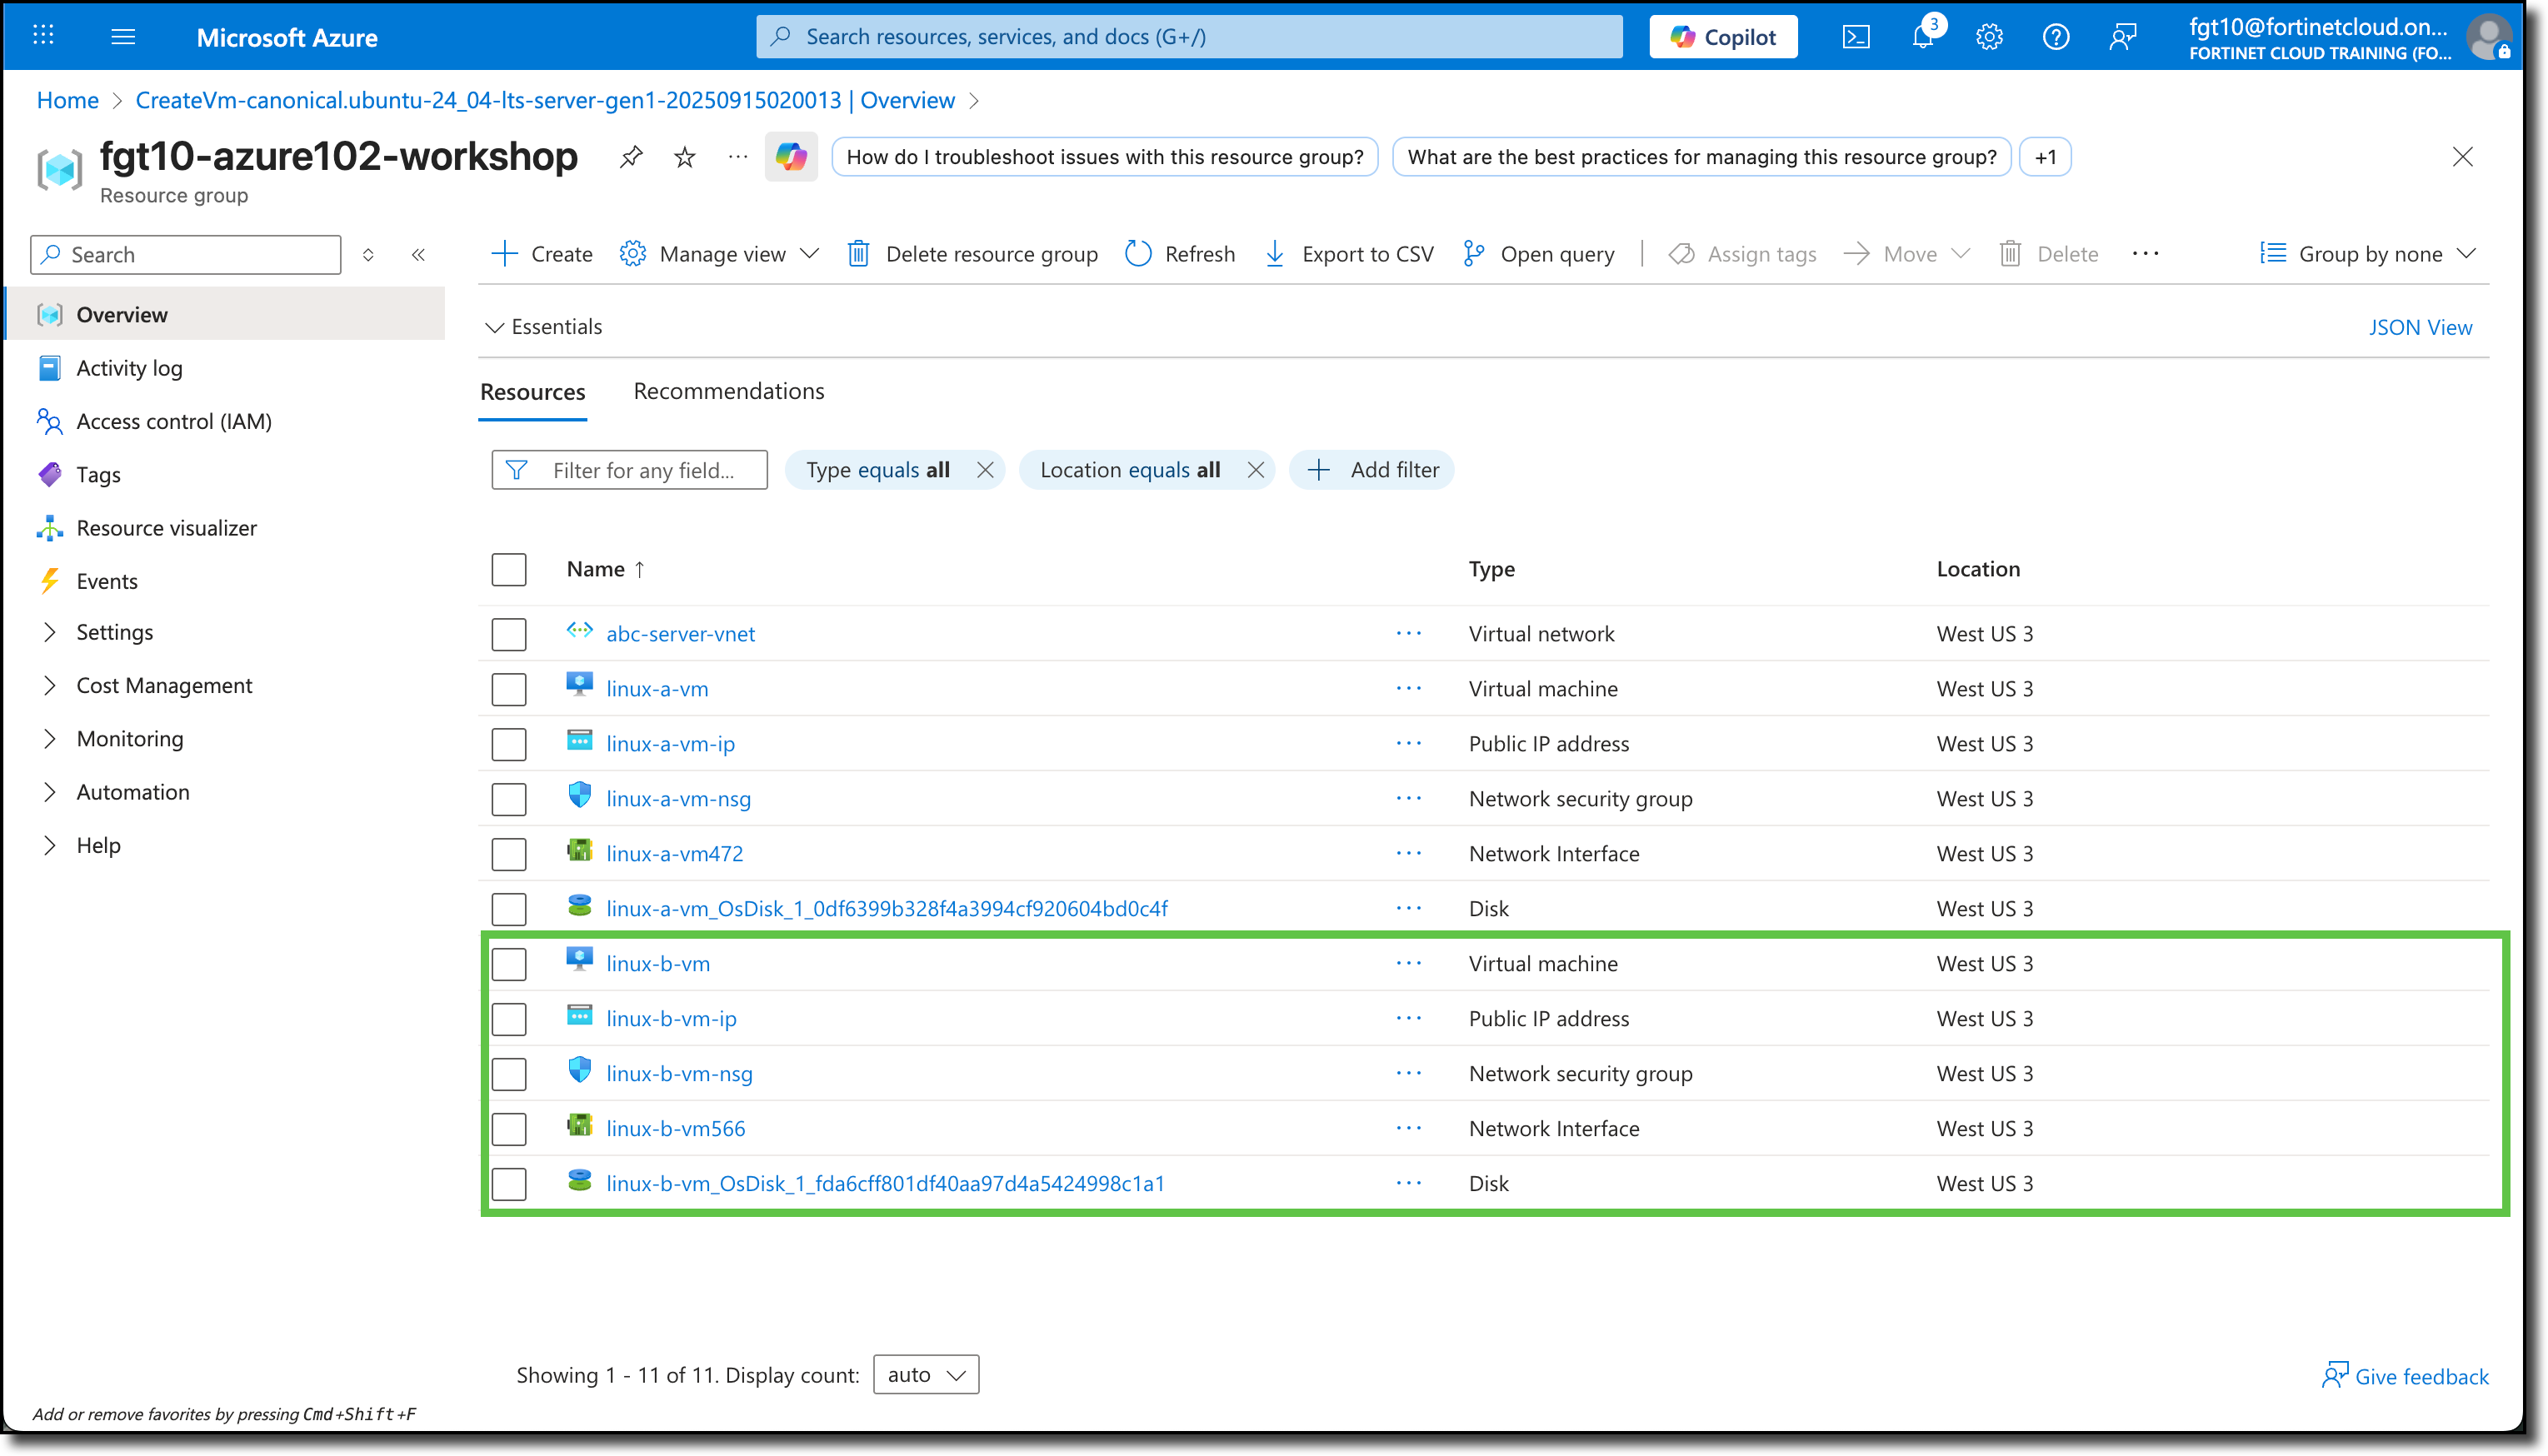Image resolution: width=2548 pixels, height=1456 pixels.
Task: Expand the Settings section in the sidebar
Action: pos(115,631)
